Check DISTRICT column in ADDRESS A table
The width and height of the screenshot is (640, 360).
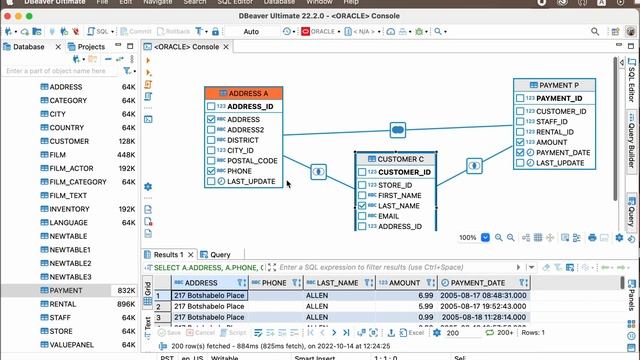coord(211,140)
